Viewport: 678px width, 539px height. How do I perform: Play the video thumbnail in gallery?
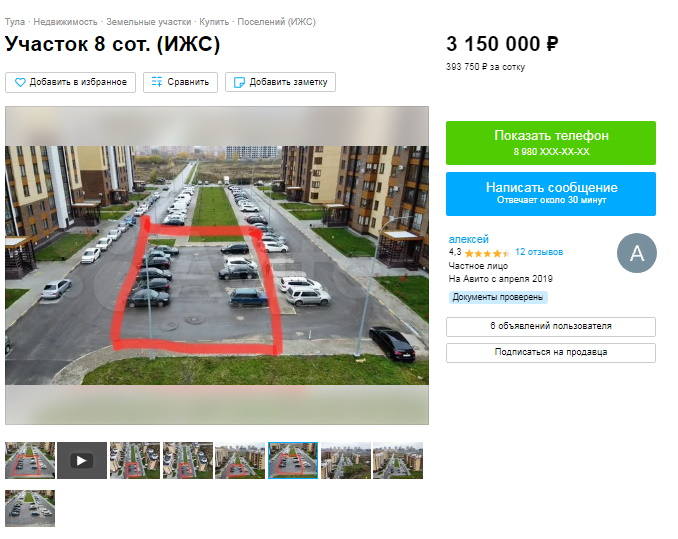tap(82, 460)
